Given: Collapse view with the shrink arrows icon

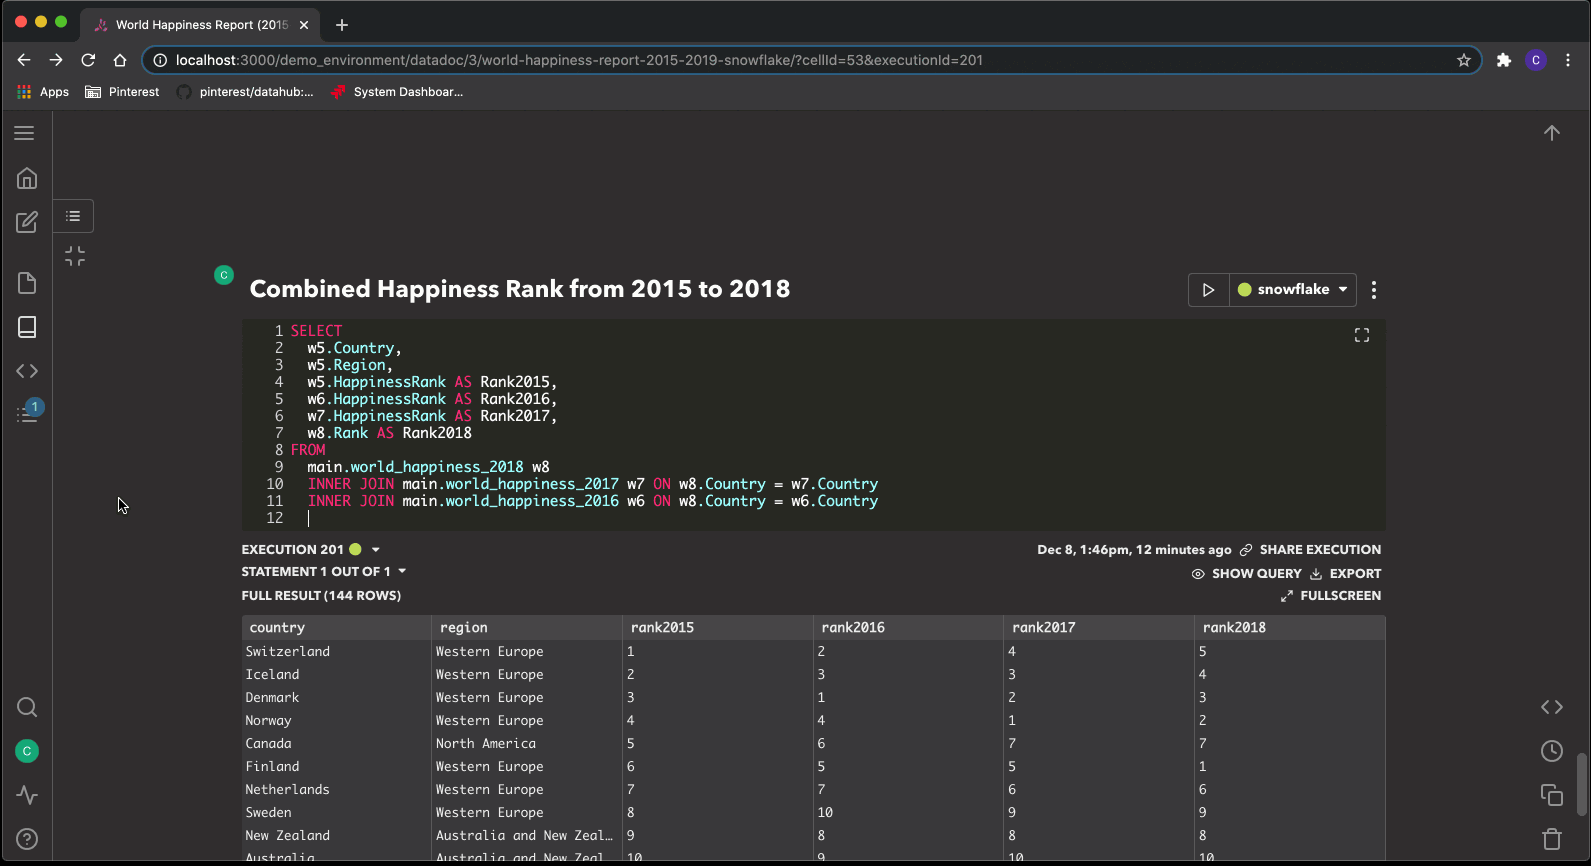Looking at the screenshot, I should coord(75,257).
